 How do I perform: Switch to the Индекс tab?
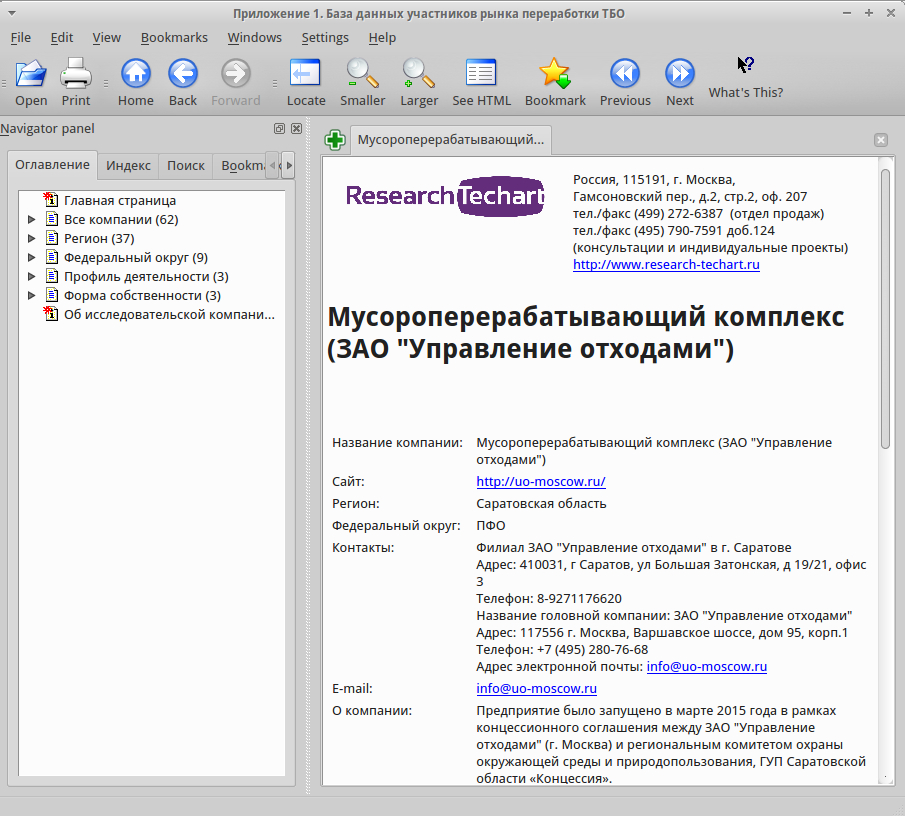pos(128,166)
